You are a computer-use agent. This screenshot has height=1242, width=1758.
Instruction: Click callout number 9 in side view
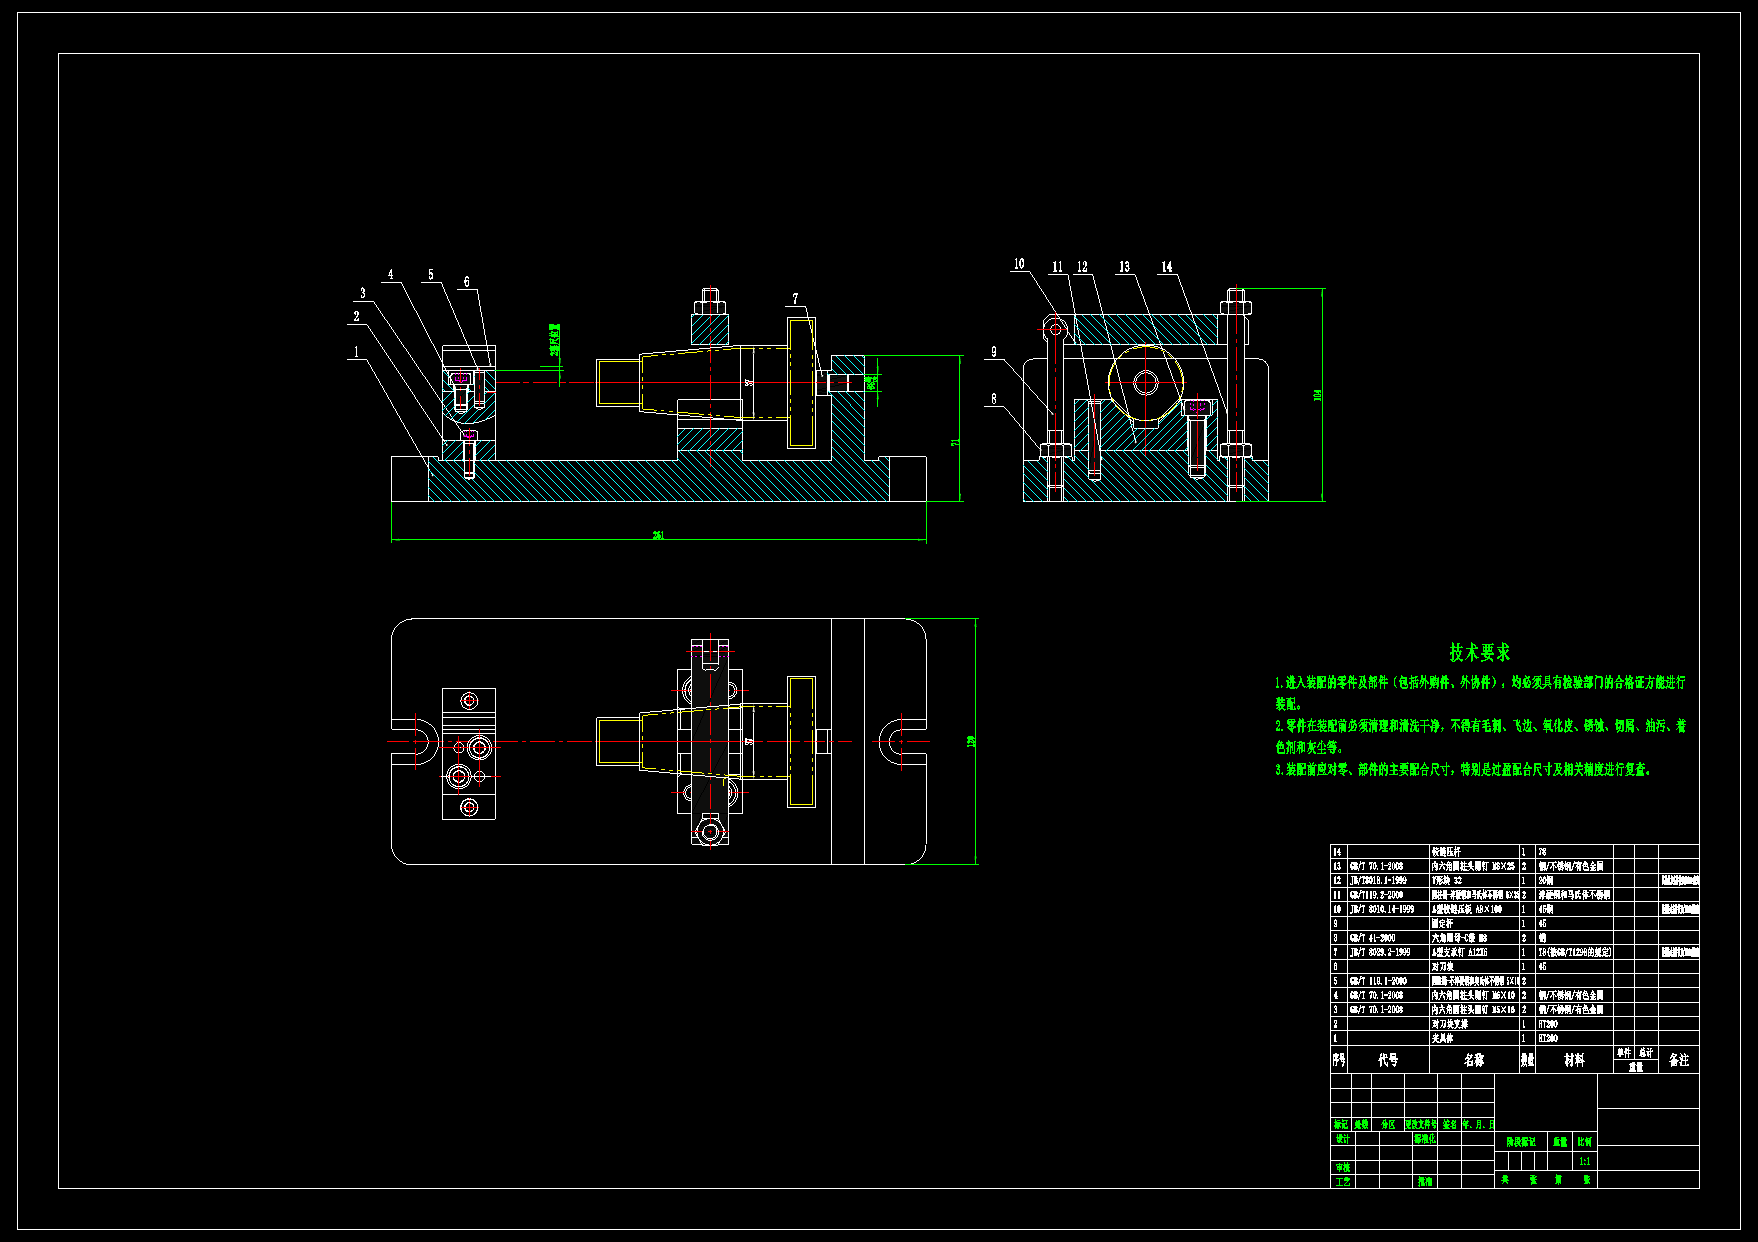pyautogui.click(x=994, y=352)
